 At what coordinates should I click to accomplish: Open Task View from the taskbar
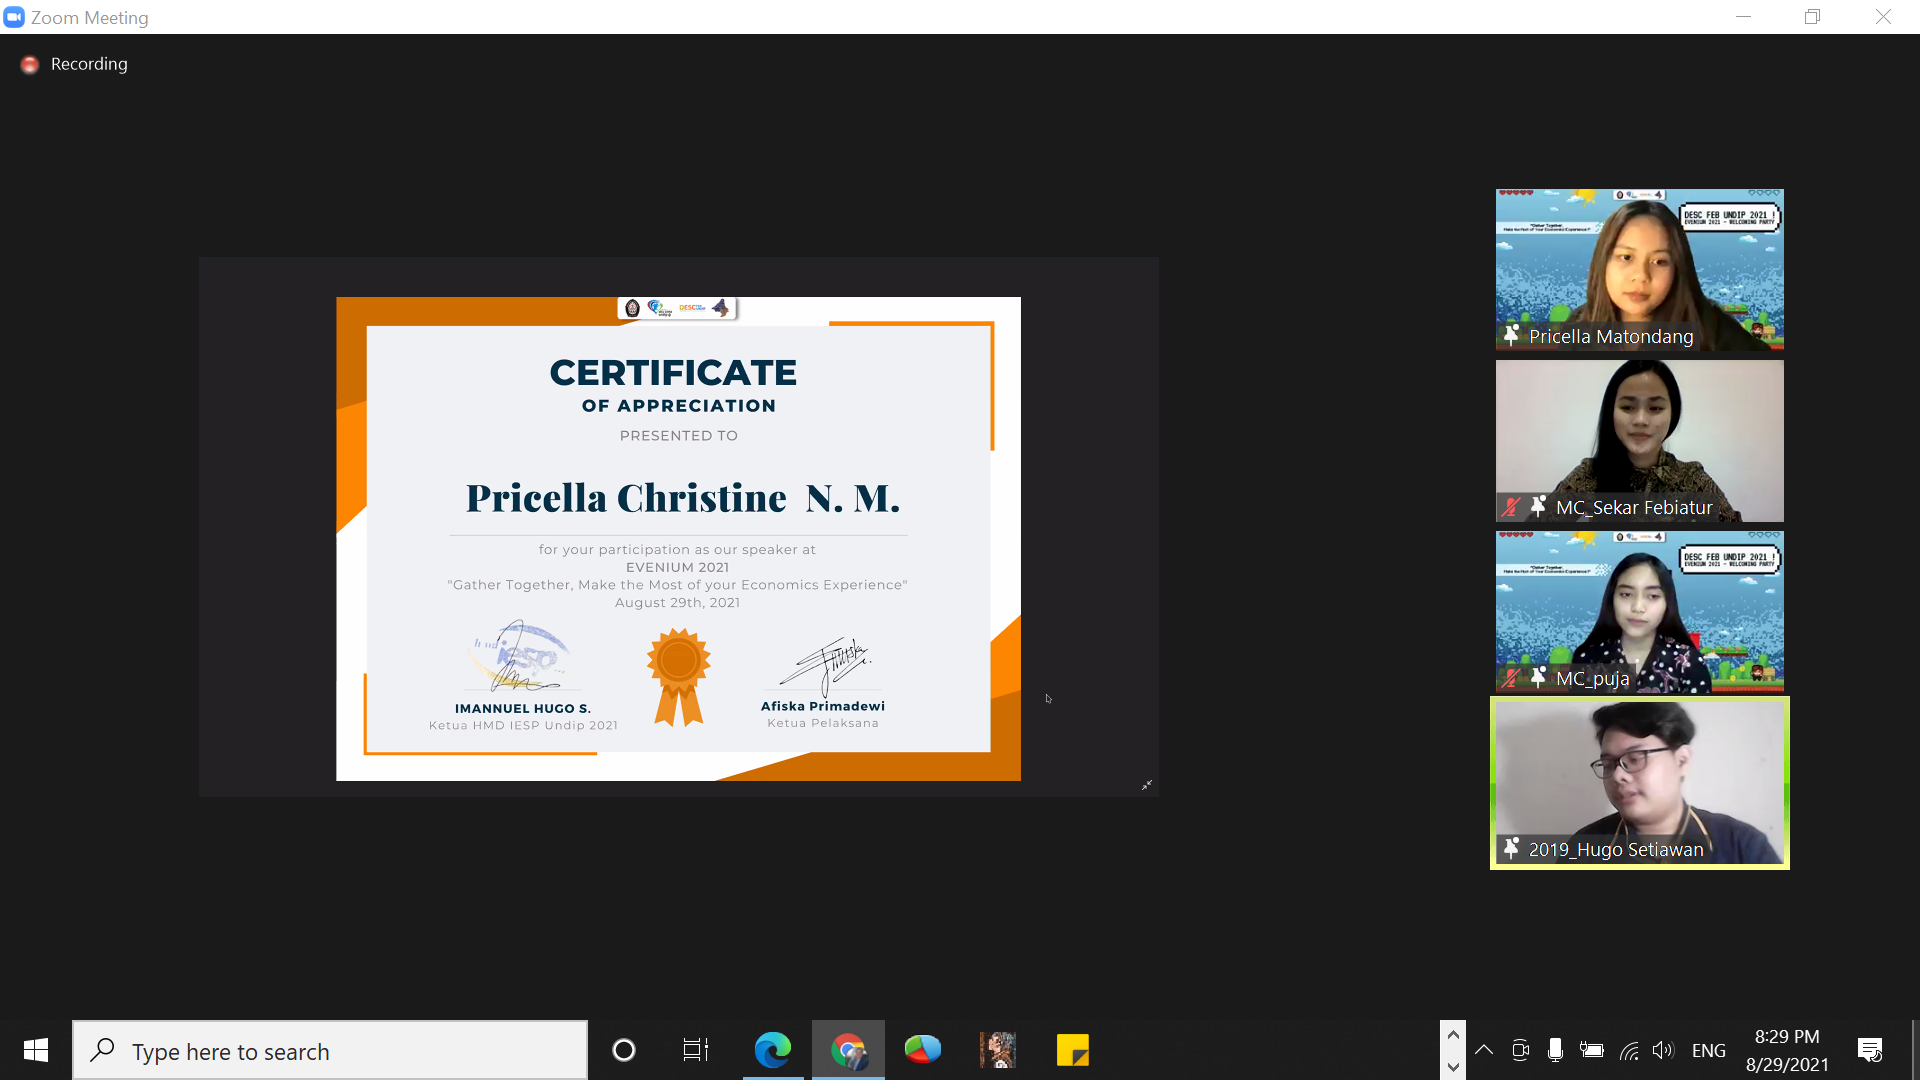(x=695, y=1050)
